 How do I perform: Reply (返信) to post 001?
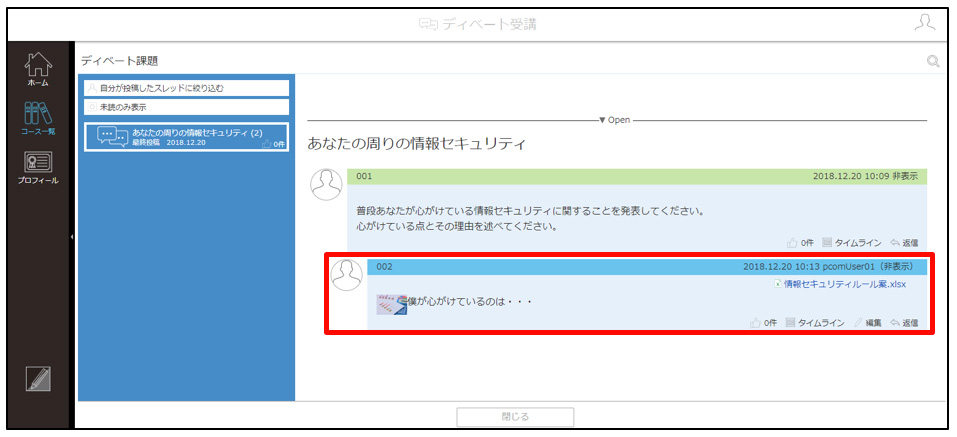[905, 243]
